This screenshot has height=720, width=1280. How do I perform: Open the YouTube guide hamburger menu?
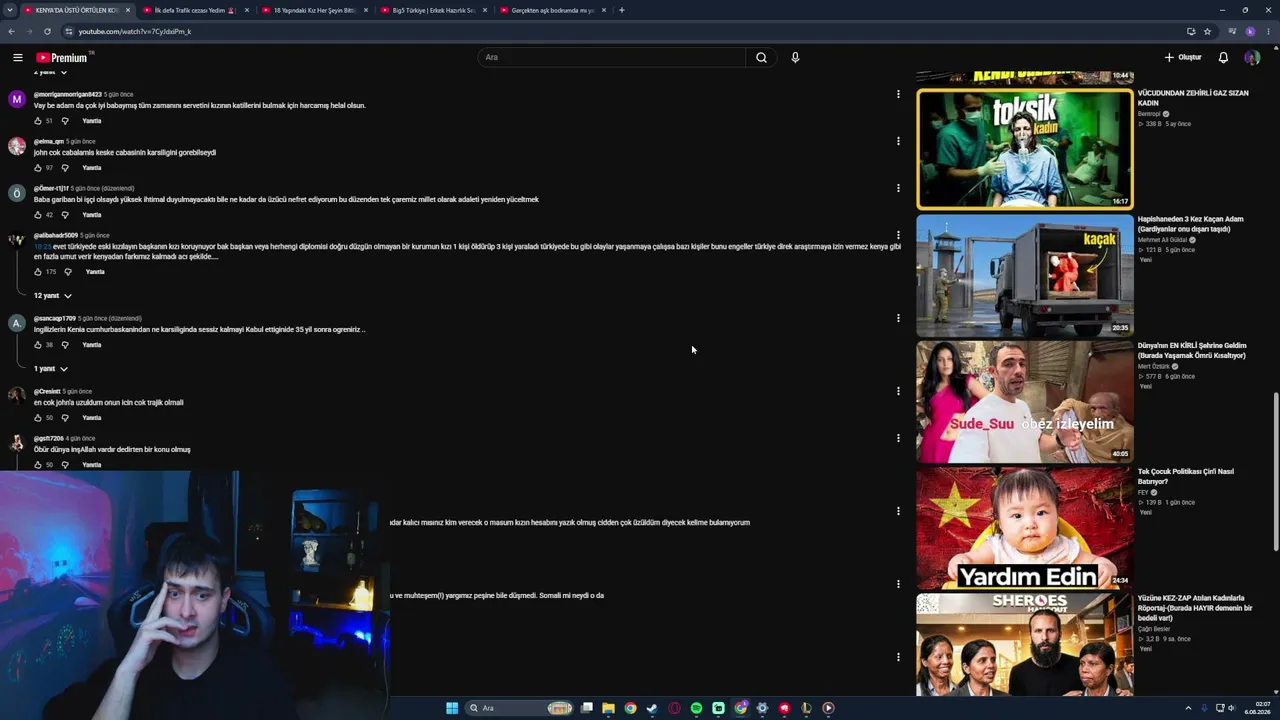17,58
